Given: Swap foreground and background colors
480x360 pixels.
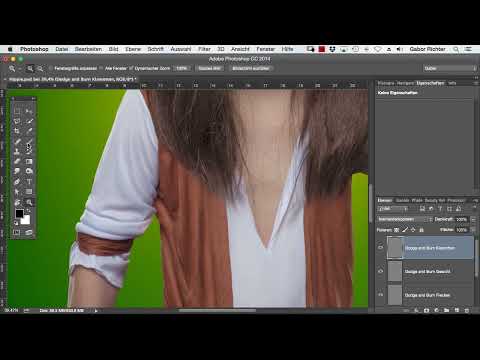Looking at the screenshot, I should tap(29, 211).
